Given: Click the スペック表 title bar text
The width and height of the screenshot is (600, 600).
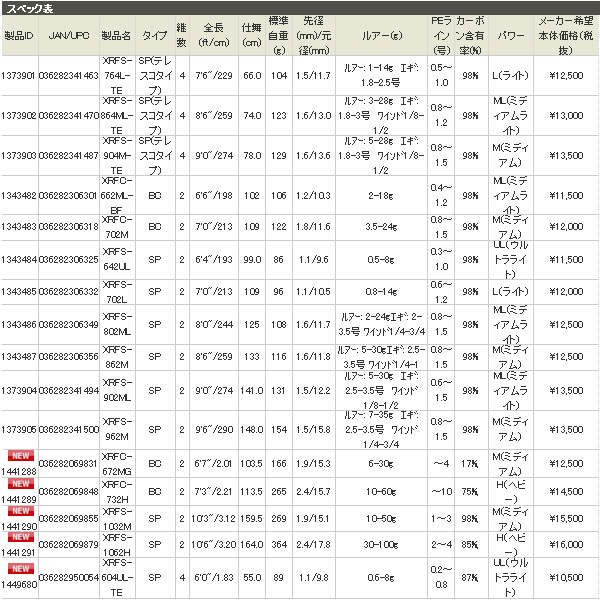Looking at the screenshot, I should pos(30,8).
